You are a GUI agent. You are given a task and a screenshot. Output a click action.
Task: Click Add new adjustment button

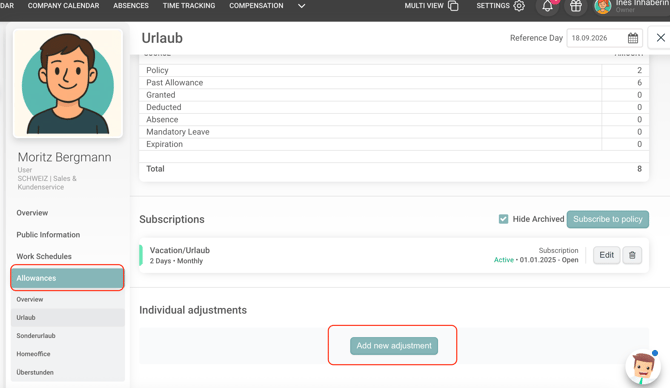coord(394,346)
